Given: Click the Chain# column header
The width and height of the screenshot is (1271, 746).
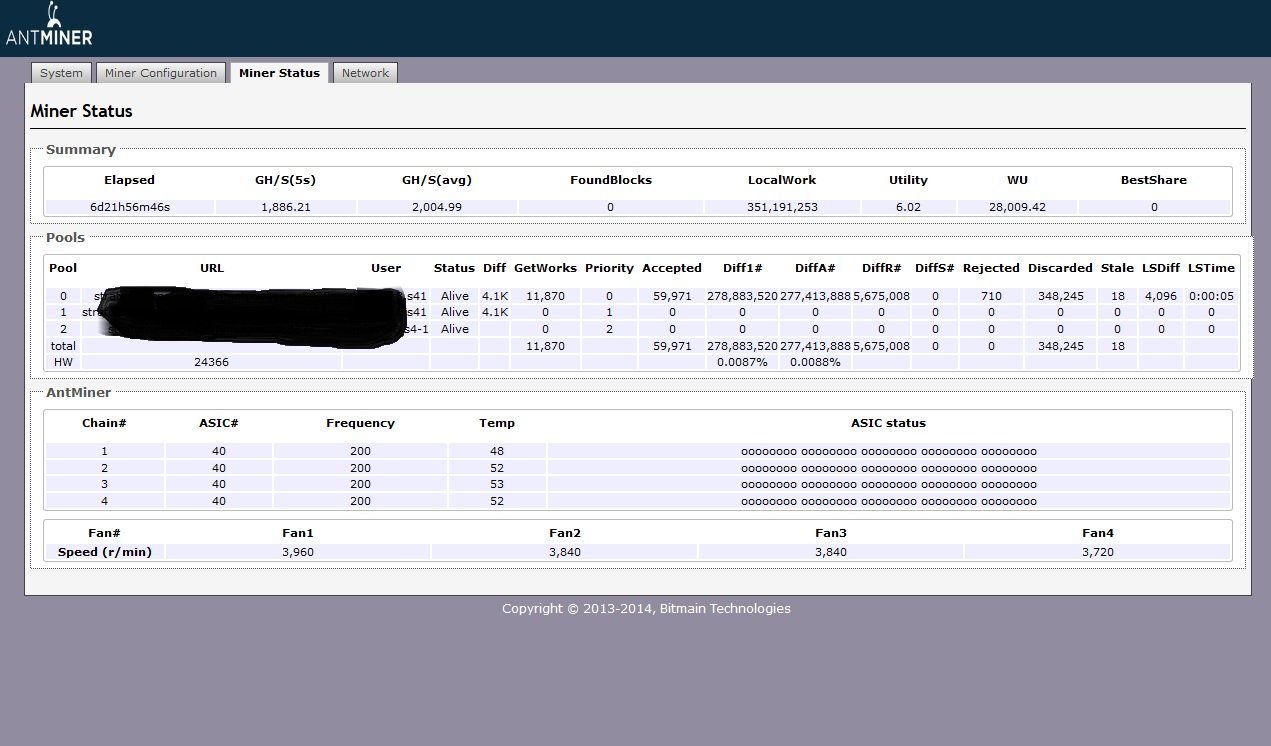Looking at the screenshot, I should (104, 423).
